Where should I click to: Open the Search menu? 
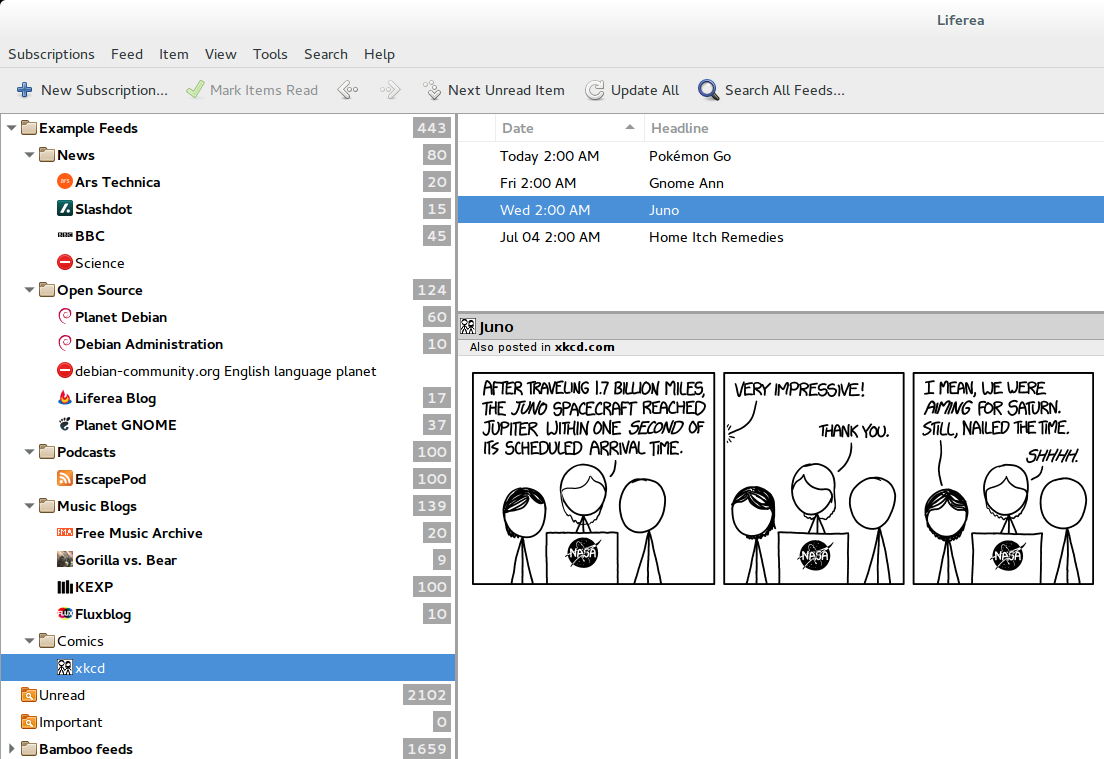tap(326, 54)
